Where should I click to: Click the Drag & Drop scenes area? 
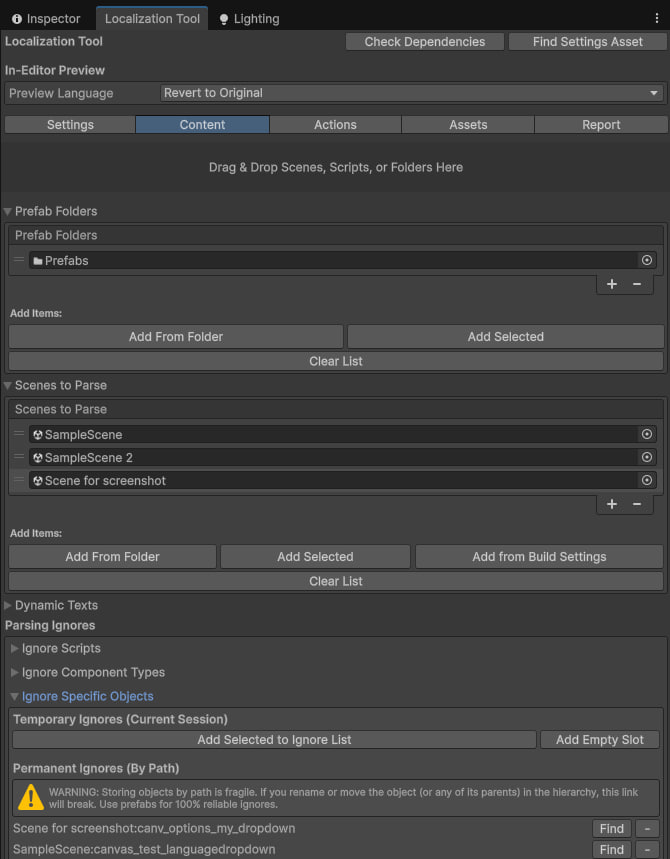[335, 167]
